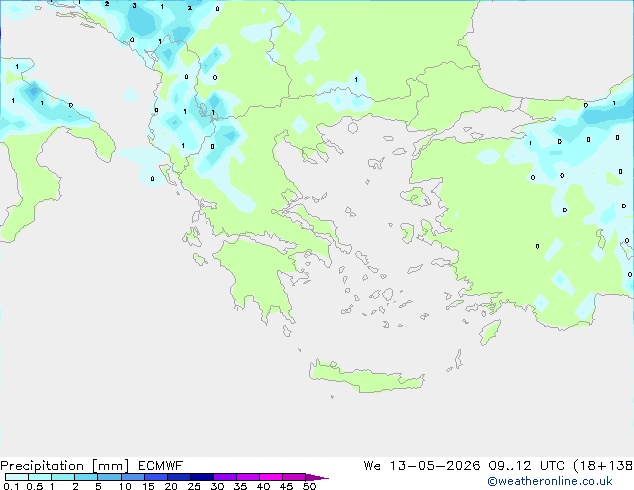The image size is (634, 490).
Task: Pick the 10–15 mm blue legend swatch
Action: [x=132, y=477]
